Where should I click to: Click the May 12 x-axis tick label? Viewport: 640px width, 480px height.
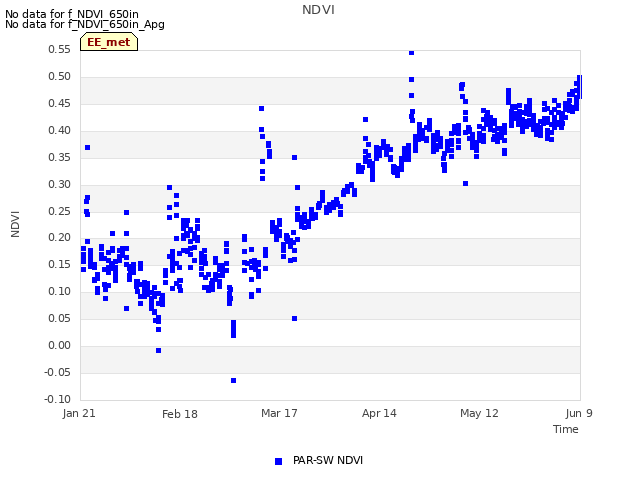[x=479, y=413]
